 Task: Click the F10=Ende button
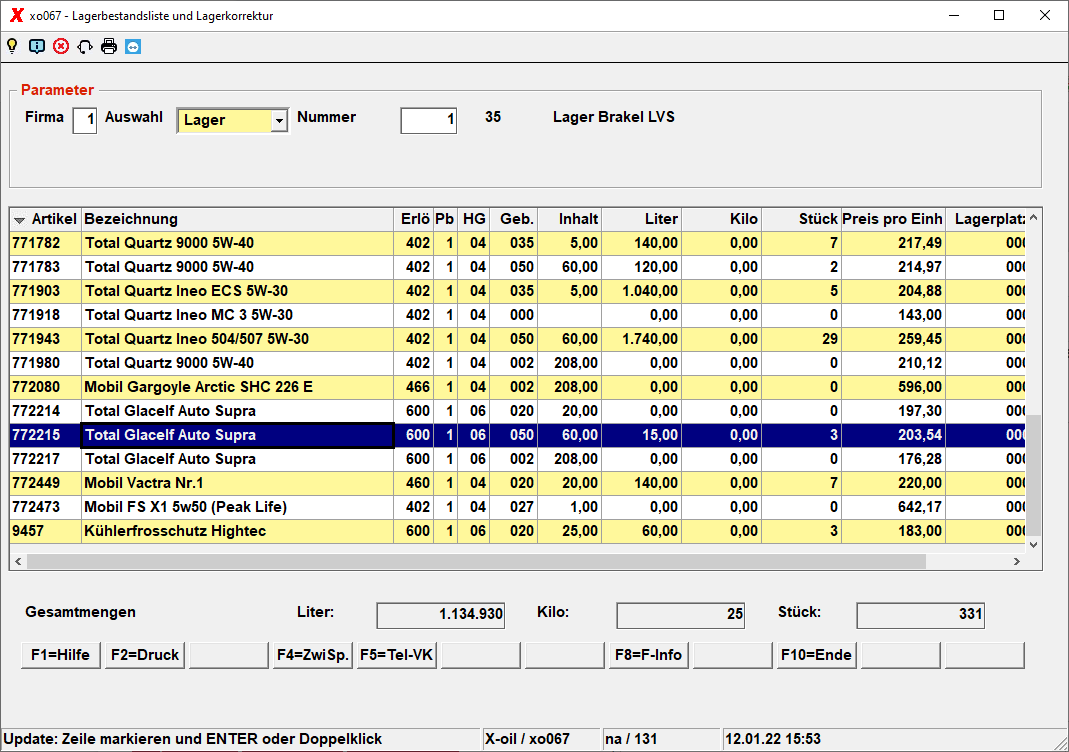point(817,655)
